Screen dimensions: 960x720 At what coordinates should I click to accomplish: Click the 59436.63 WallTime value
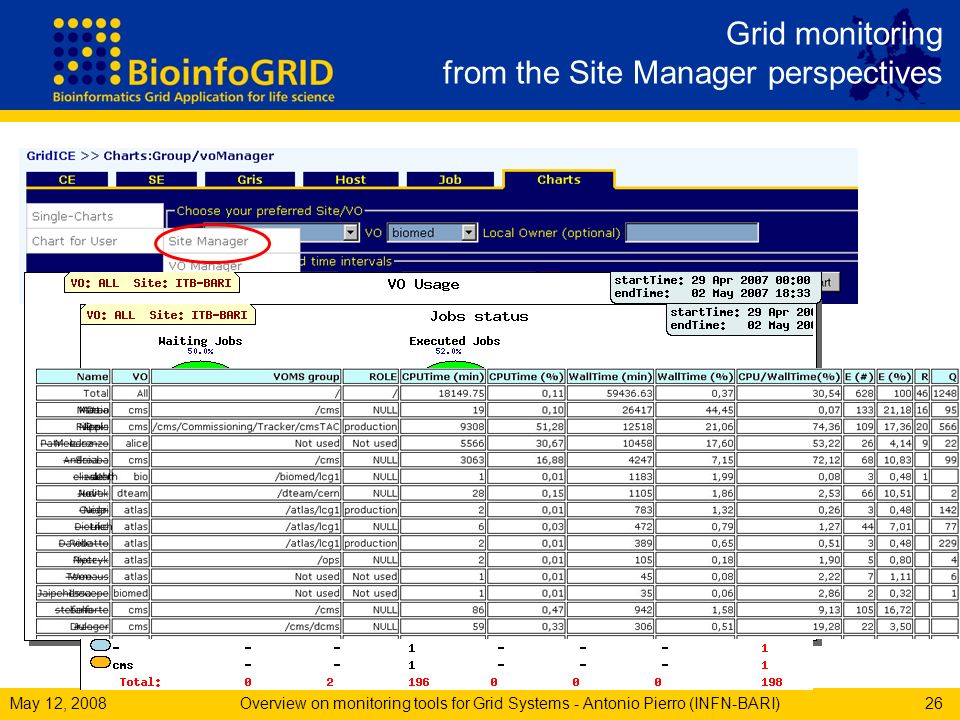(610, 393)
